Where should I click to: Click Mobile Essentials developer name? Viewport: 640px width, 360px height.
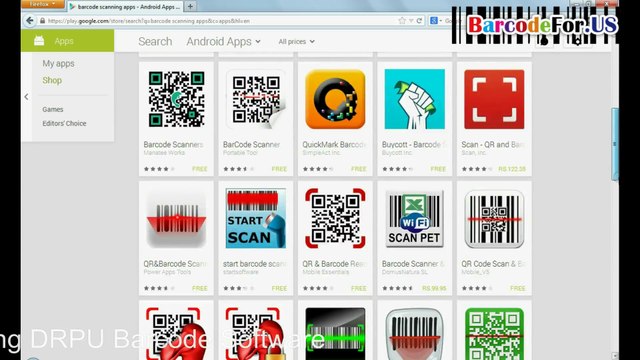click(x=326, y=272)
